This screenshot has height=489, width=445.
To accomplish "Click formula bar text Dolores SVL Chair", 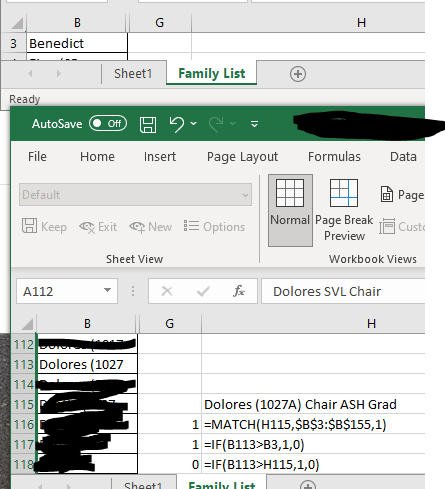I will [x=327, y=292].
